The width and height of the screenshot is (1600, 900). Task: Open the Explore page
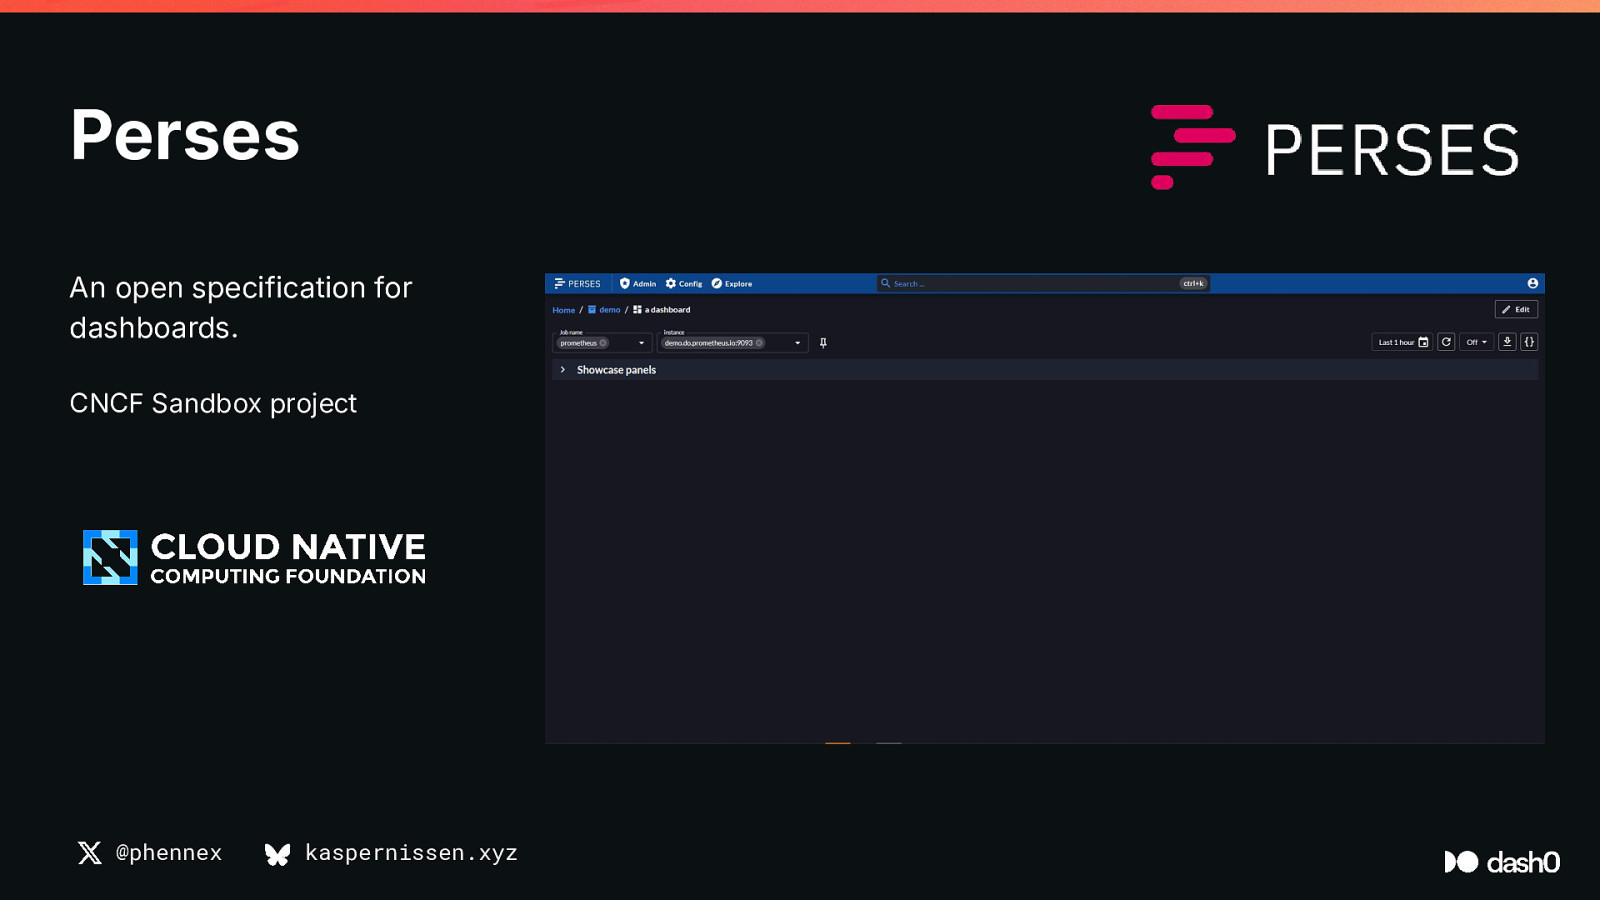pos(732,284)
